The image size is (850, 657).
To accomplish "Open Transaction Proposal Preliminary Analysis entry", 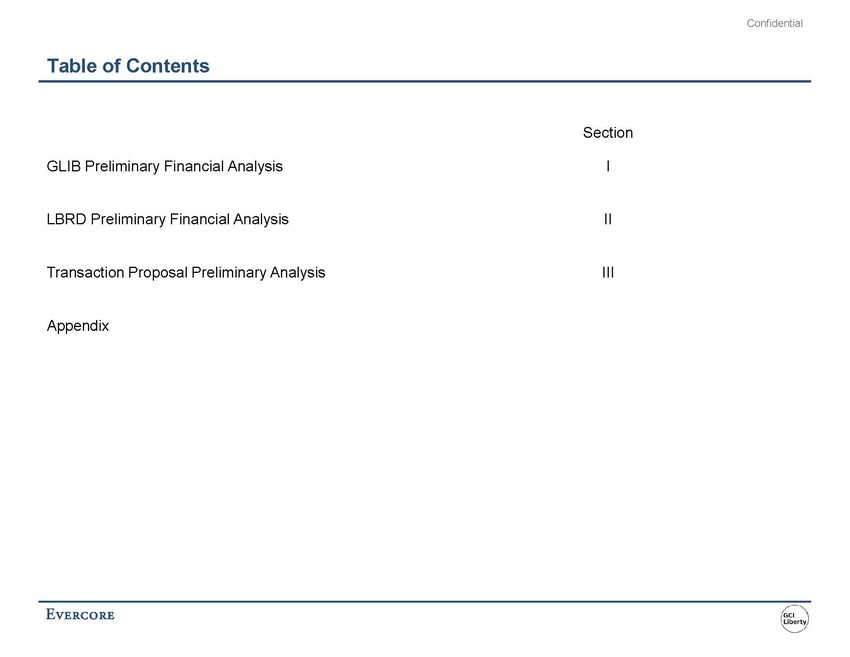I will pyautogui.click(x=186, y=272).
